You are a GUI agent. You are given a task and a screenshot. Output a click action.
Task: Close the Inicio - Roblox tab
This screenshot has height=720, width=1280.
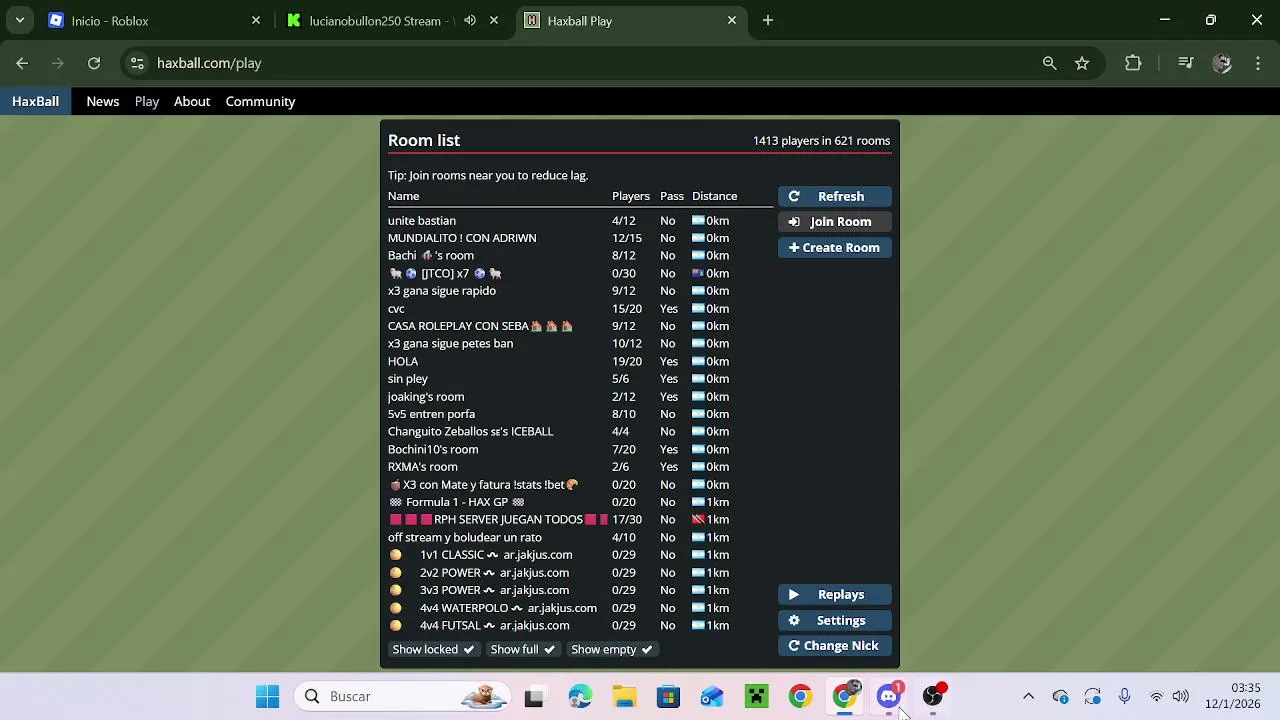pos(256,20)
